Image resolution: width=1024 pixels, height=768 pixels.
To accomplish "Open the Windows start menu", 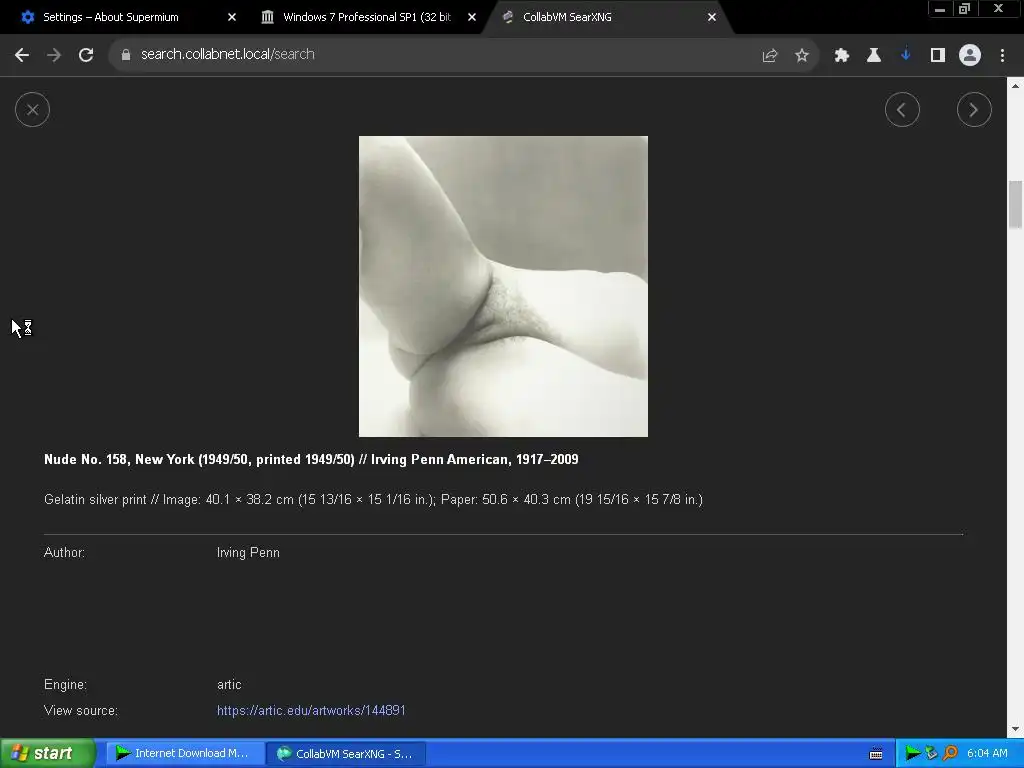I will coord(47,753).
